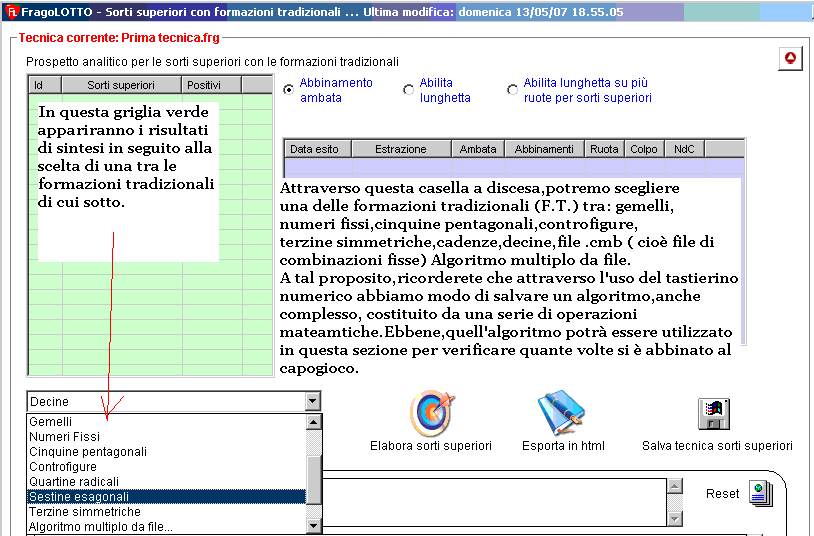Click the Elabora sorti superiori target icon
Screen dimensions: 814x536
point(431,412)
